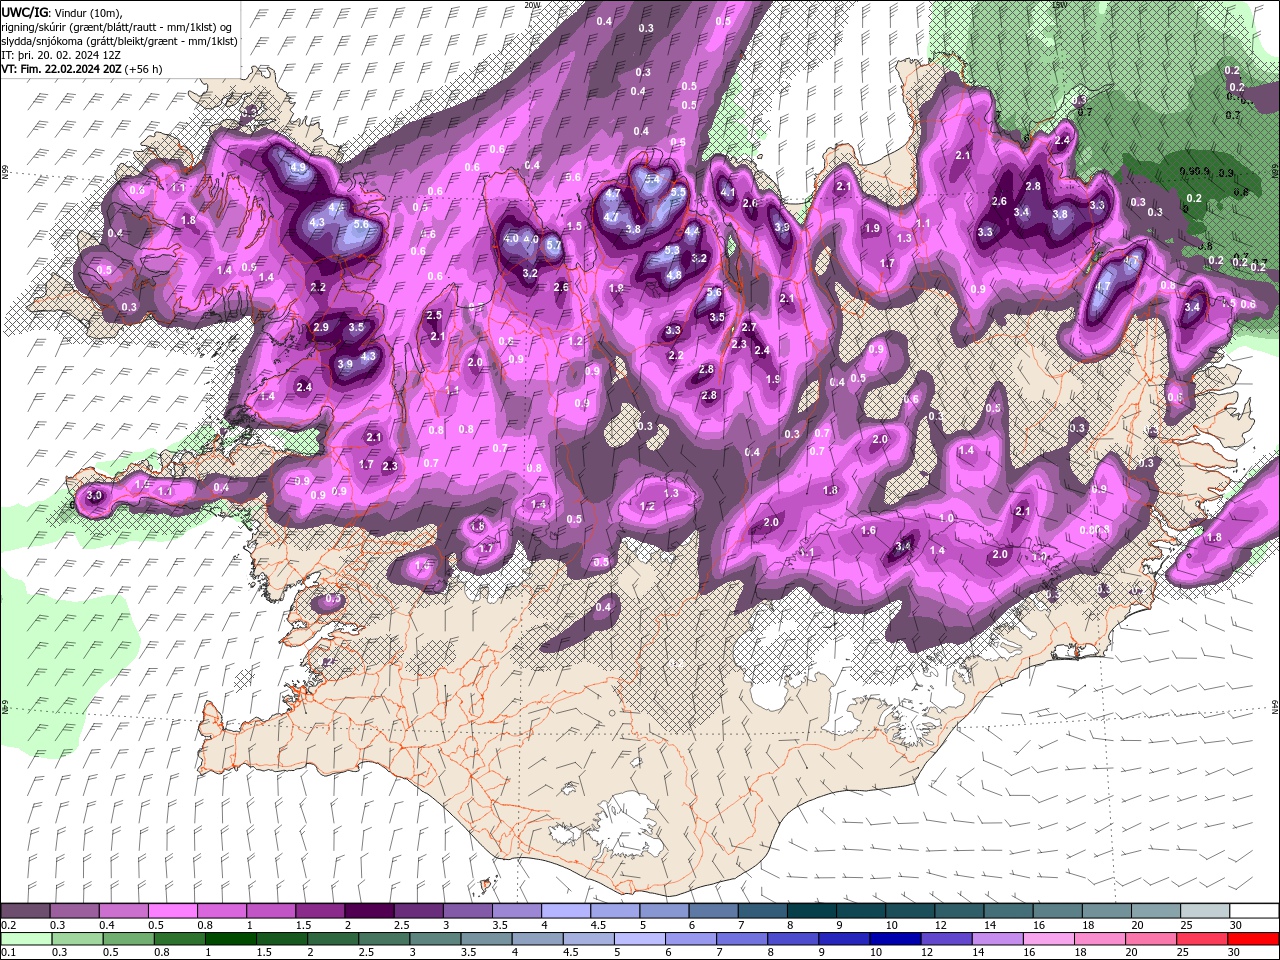Click the '20W' longitude label

pos(531,5)
